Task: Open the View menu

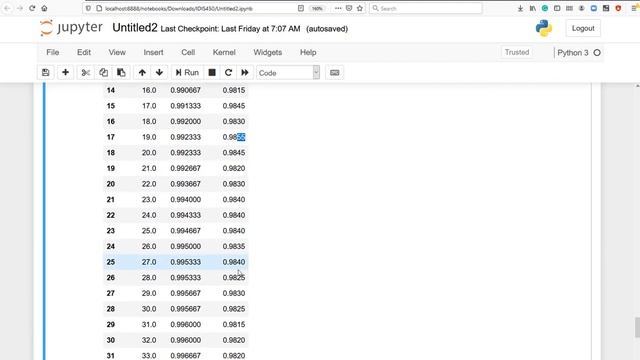Action: tap(117, 52)
